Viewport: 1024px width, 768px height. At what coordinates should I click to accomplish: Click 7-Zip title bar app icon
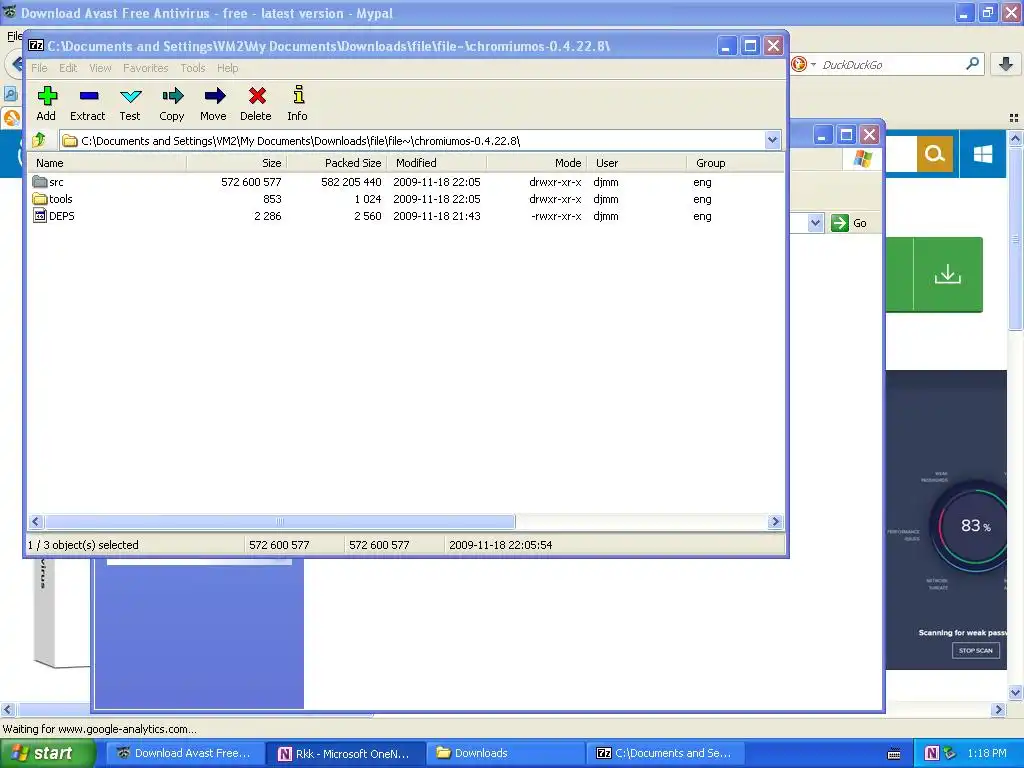36,45
